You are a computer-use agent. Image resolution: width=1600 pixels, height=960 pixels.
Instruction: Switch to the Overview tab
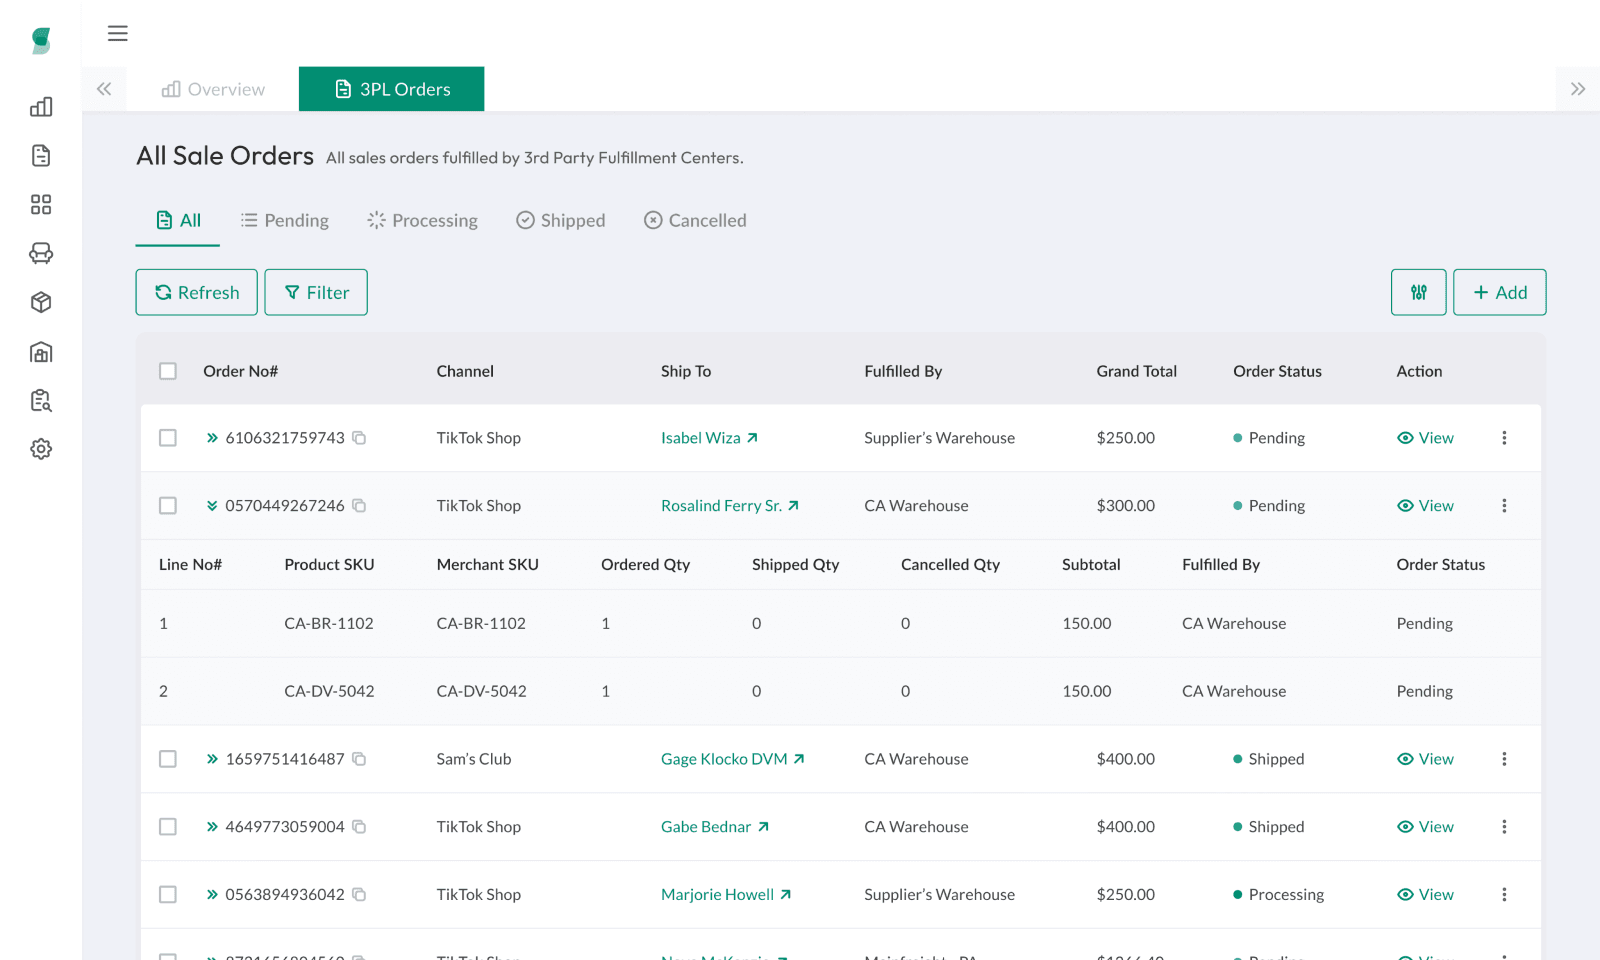tap(214, 89)
